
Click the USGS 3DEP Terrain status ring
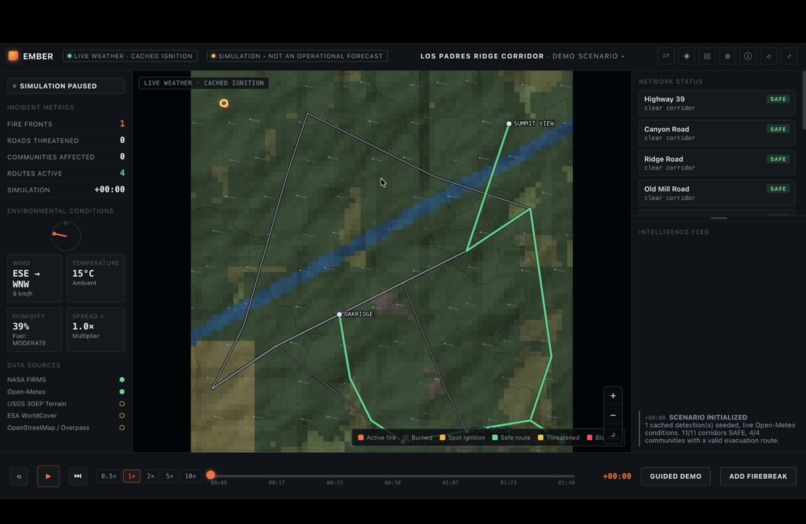tap(122, 404)
